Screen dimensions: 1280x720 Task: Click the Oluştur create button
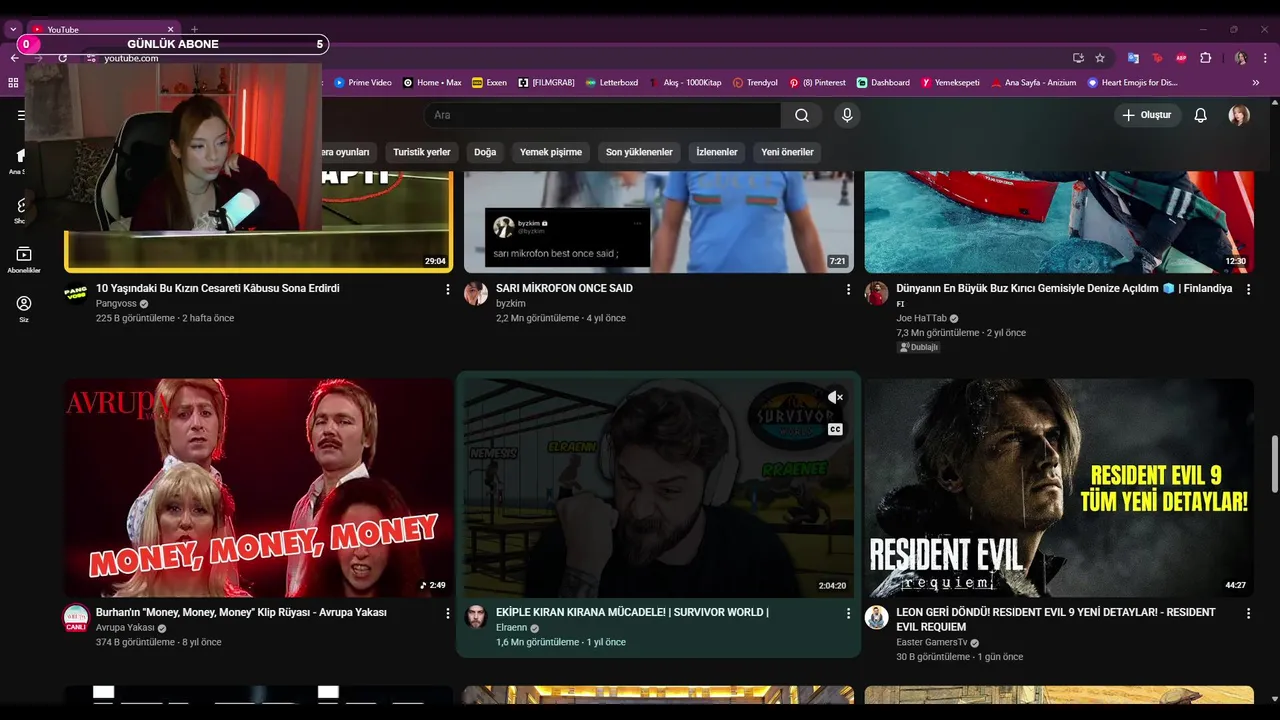click(x=1148, y=115)
